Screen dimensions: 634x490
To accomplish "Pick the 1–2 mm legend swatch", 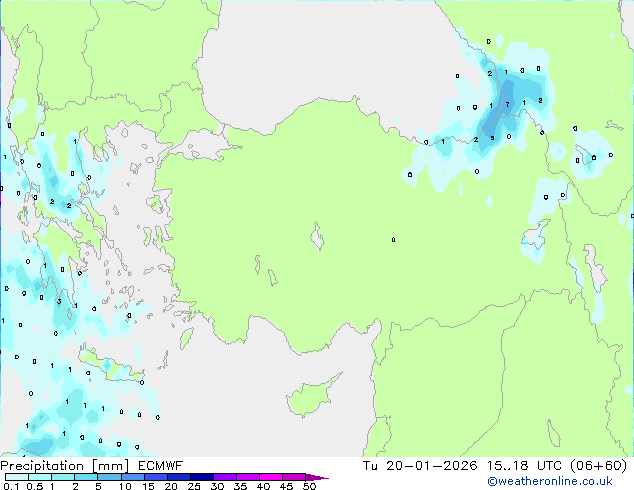I will pos(63,477).
